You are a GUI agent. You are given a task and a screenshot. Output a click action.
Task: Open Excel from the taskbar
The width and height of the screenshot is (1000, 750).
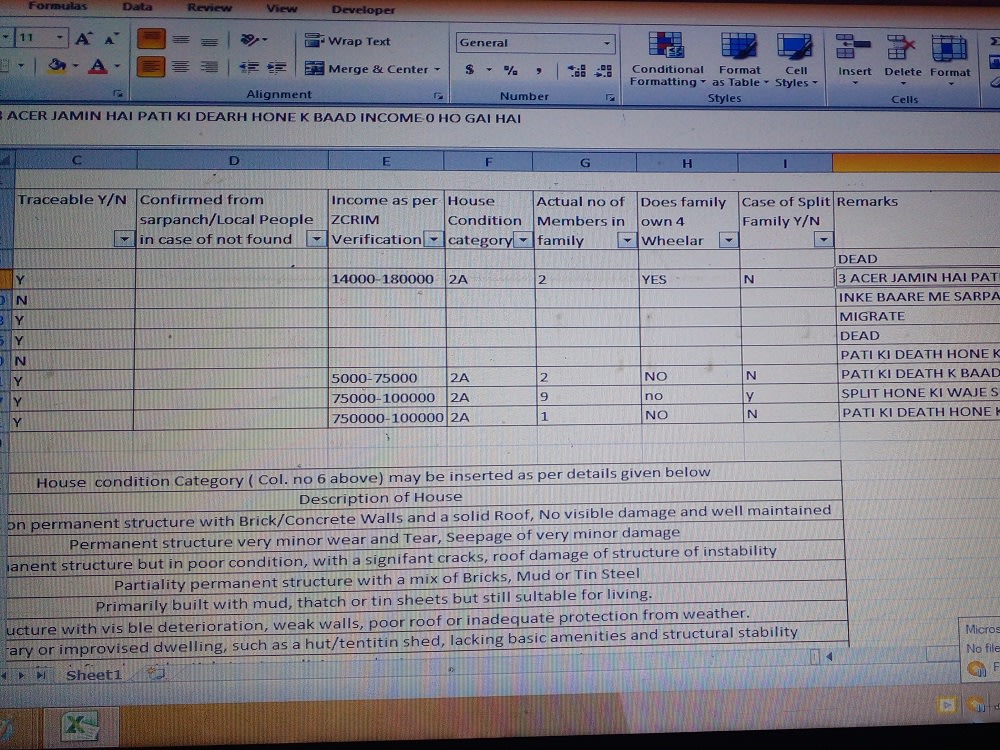click(79, 726)
